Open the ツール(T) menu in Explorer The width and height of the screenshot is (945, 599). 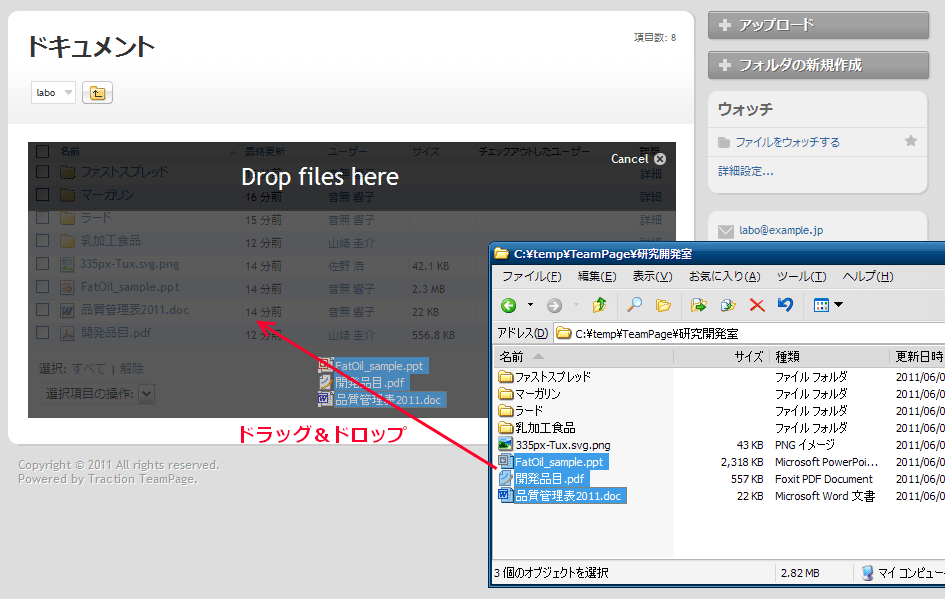801,277
